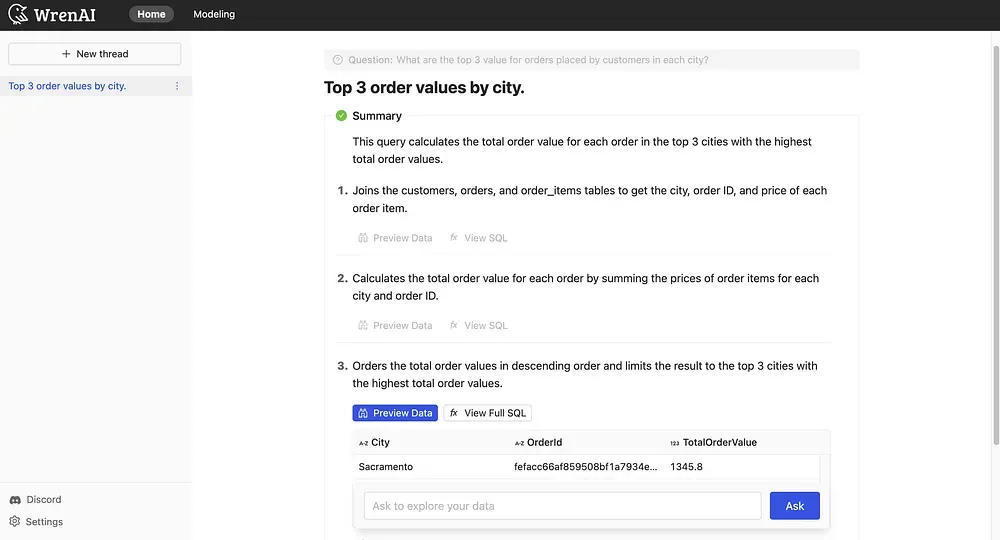Viewport: 1000px width, 540px height.
Task: Click the OrderId column header
Action: tap(544, 442)
